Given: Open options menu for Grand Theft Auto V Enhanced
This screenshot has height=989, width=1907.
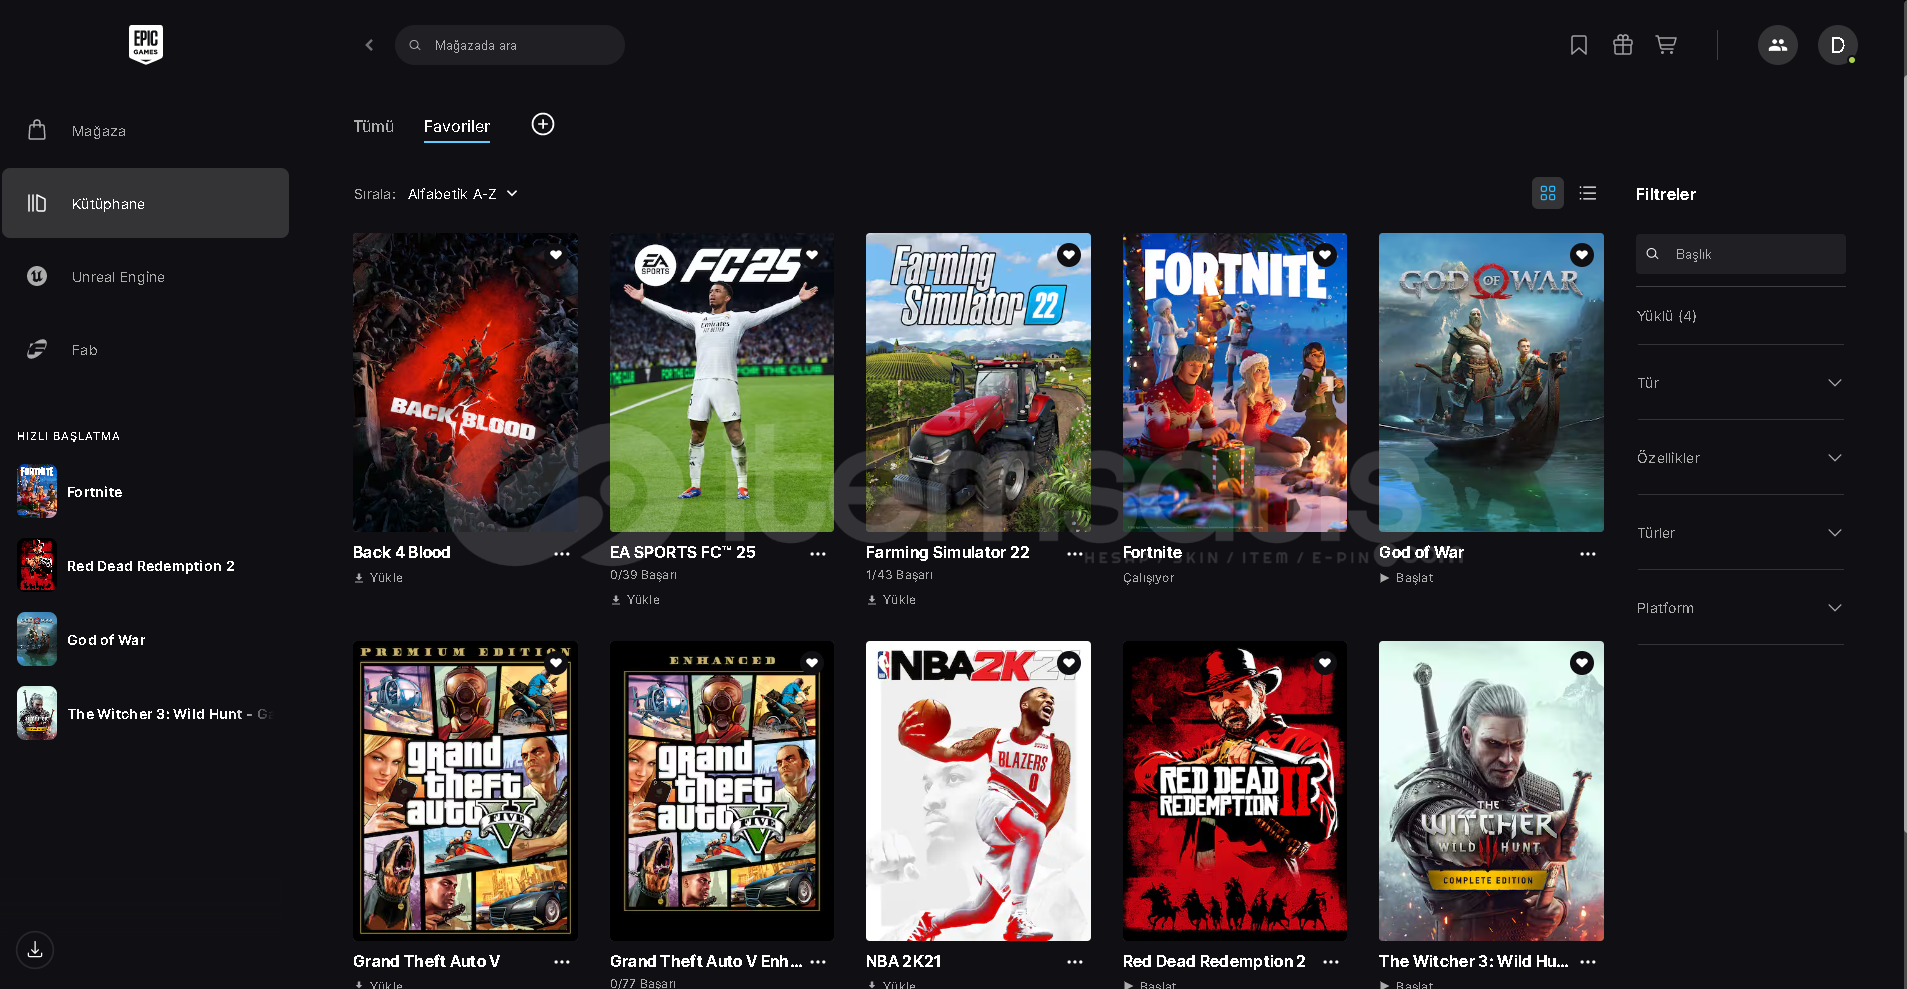Looking at the screenshot, I should (818, 962).
